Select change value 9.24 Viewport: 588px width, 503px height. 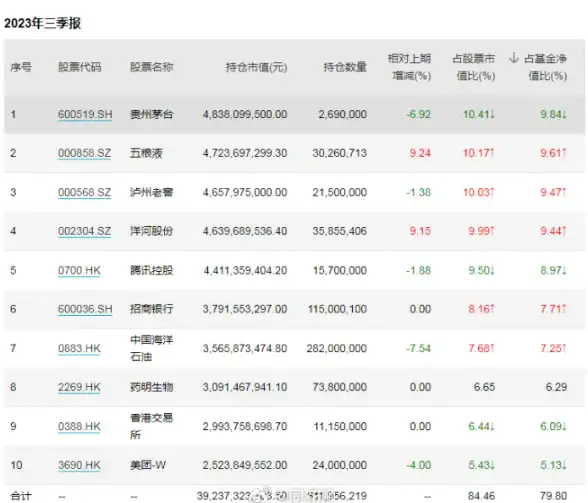420,153
